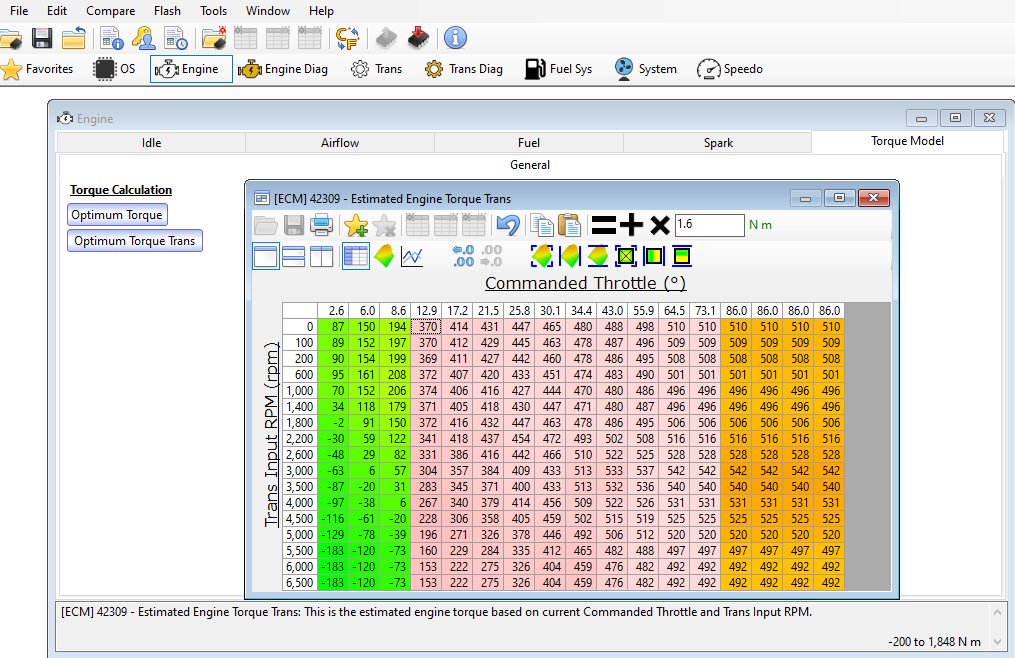Image resolution: width=1015 pixels, height=658 pixels.
Task: Open the Help menu
Action: [321, 10]
